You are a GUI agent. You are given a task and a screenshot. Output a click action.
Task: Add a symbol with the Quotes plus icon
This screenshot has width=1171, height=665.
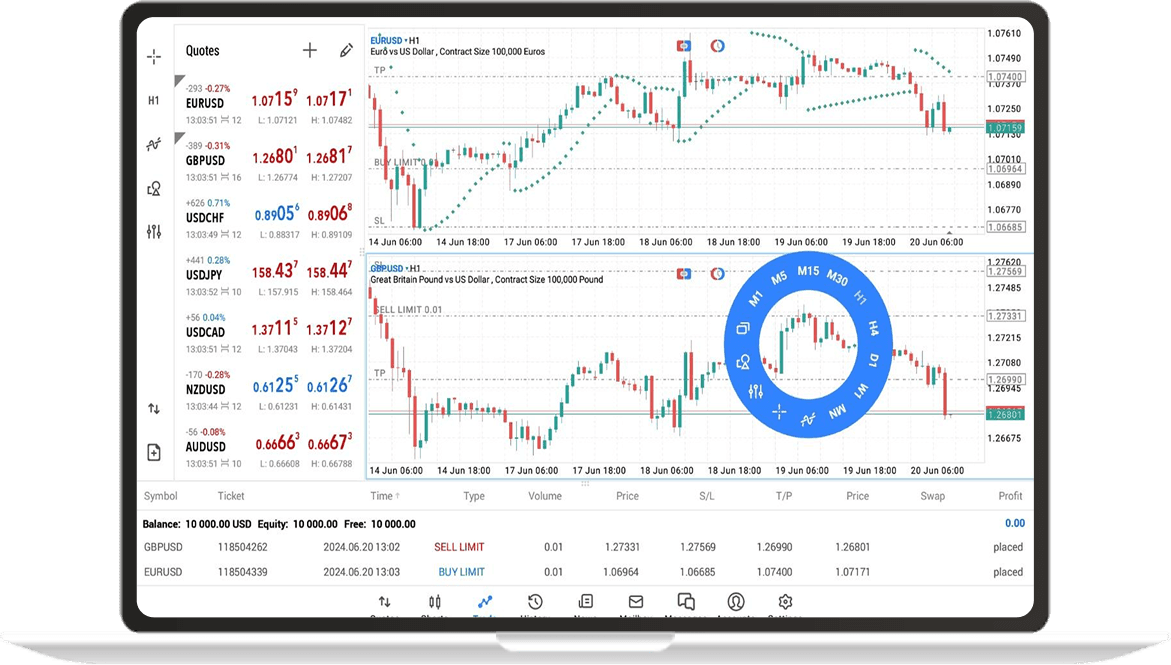pyautogui.click(x=310, y=50)
